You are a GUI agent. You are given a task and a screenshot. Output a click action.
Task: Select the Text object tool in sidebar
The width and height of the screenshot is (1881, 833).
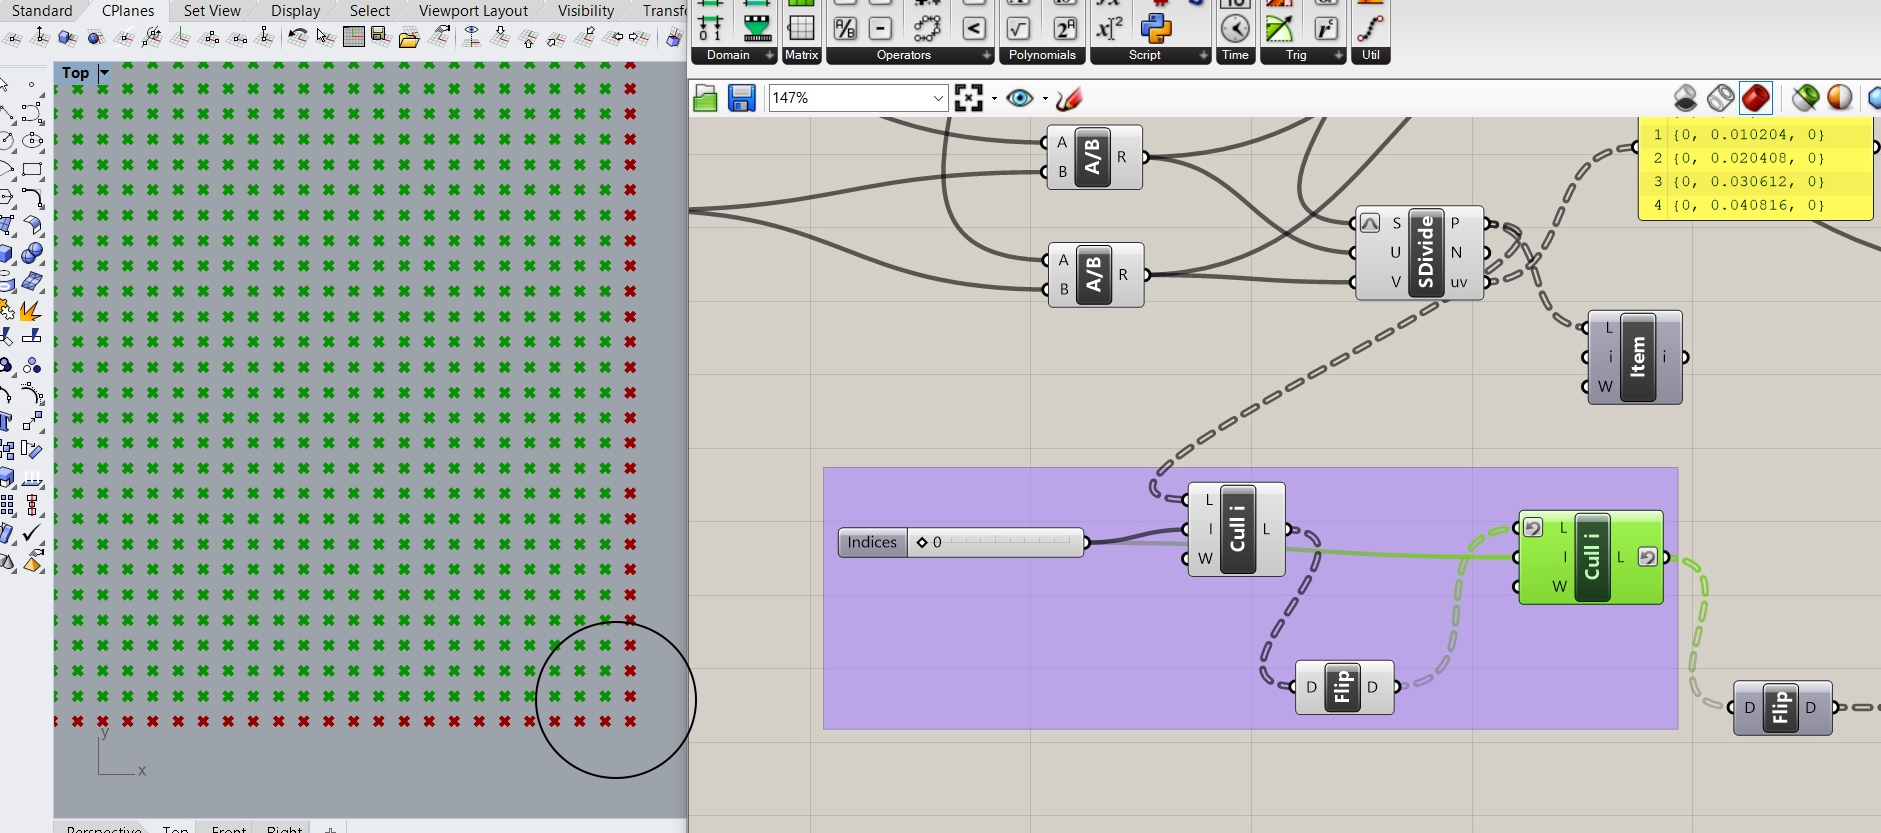coord(7,421)
